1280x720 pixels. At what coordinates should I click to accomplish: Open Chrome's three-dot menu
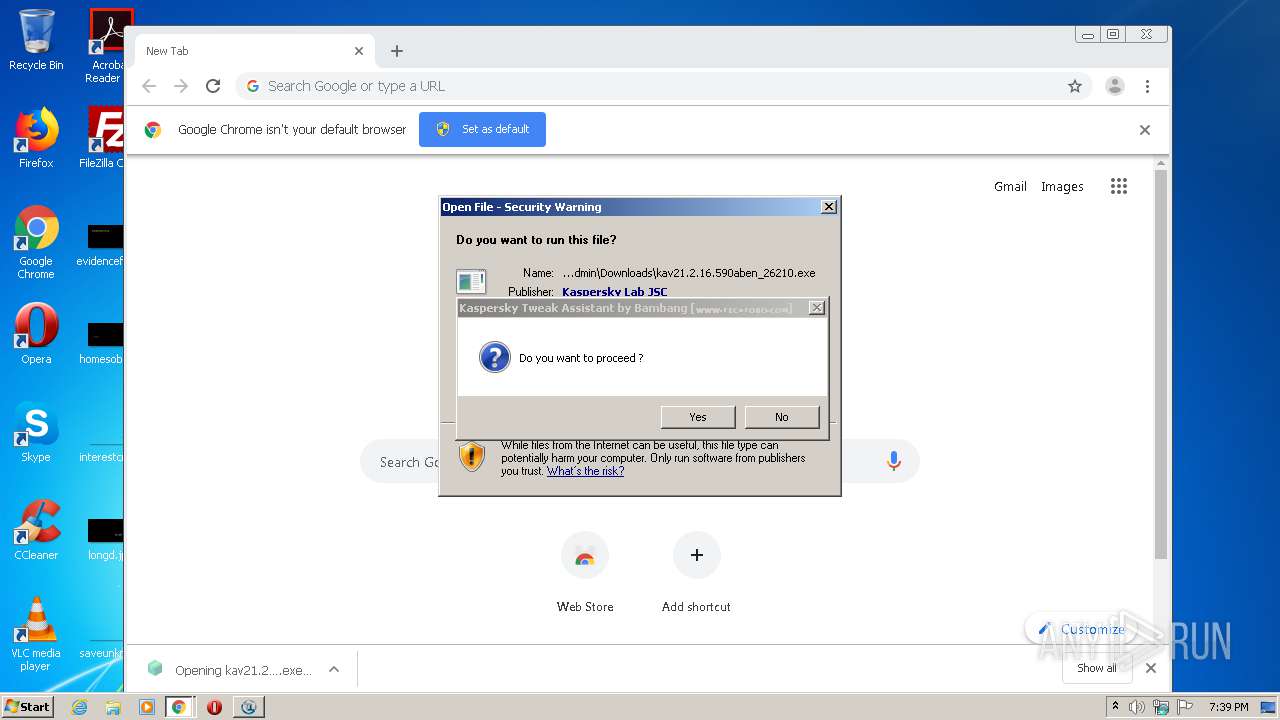(x=1148, y=86)
